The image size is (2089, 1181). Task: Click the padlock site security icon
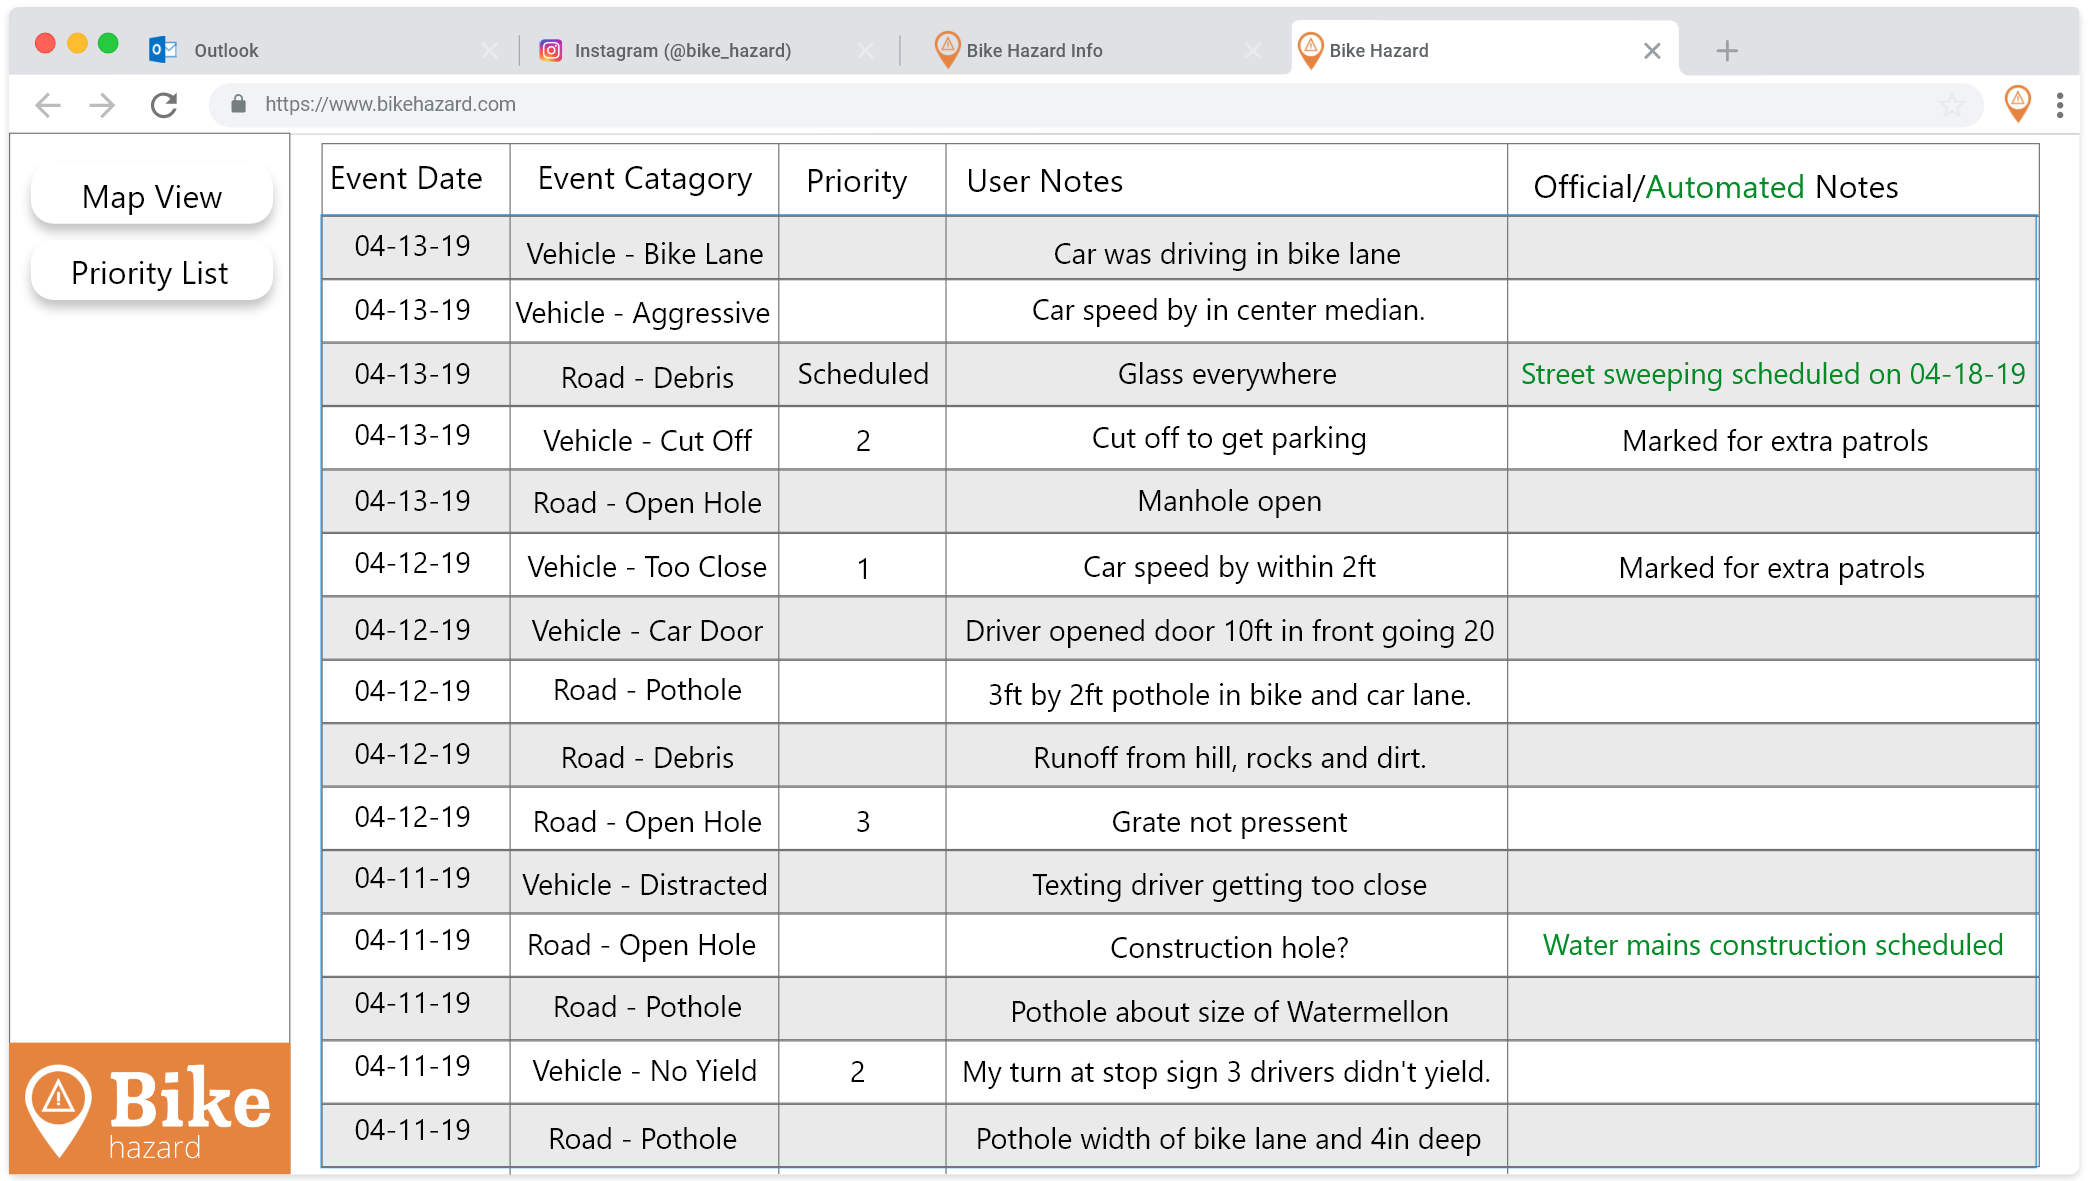point(238,104)
